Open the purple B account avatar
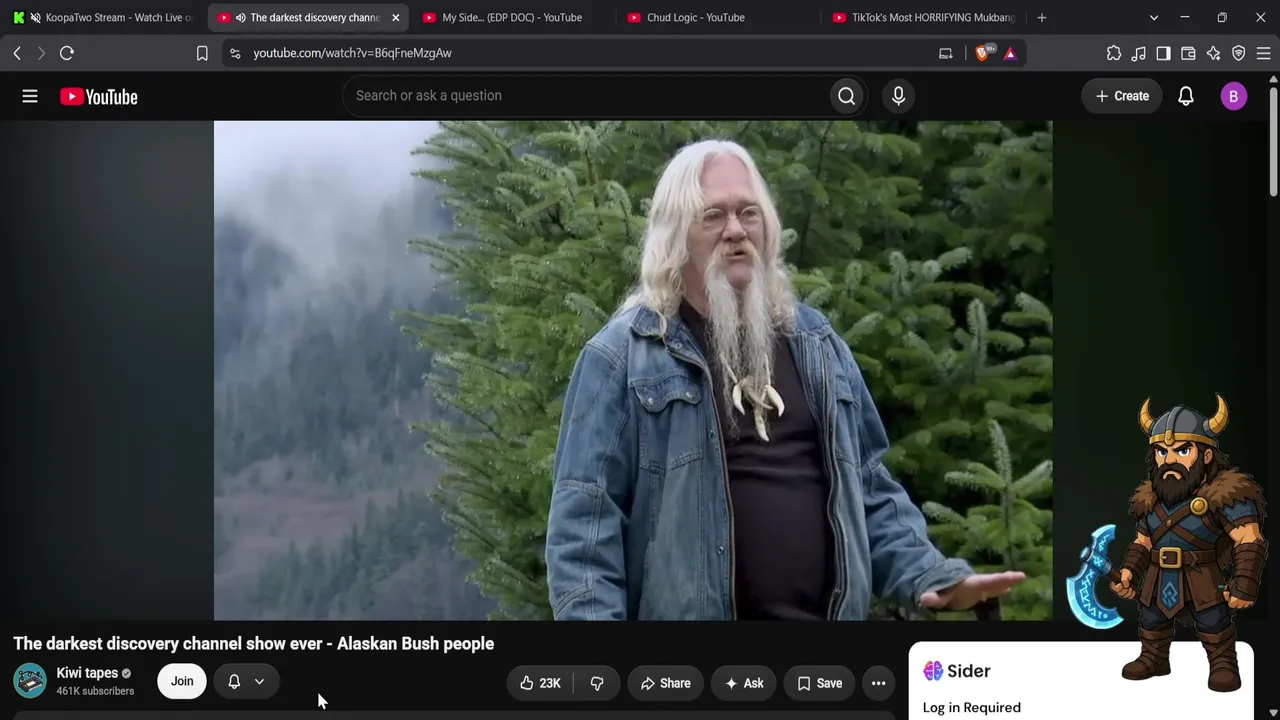This screenshot has width=1280, height=720. (x=1233, y=96)
